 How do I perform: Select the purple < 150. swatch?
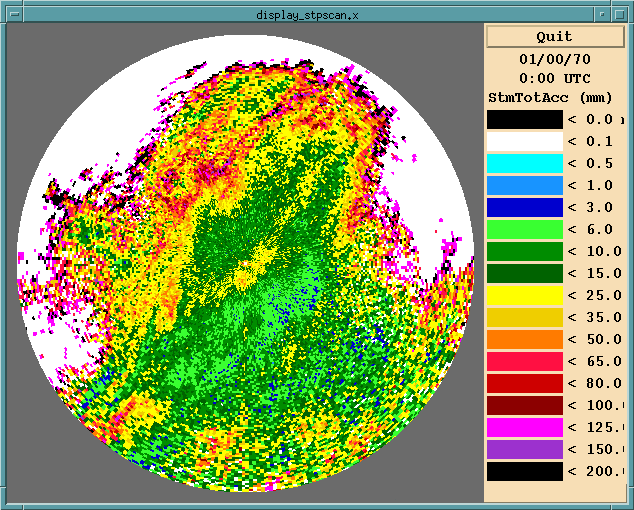(x=524, y=449)
